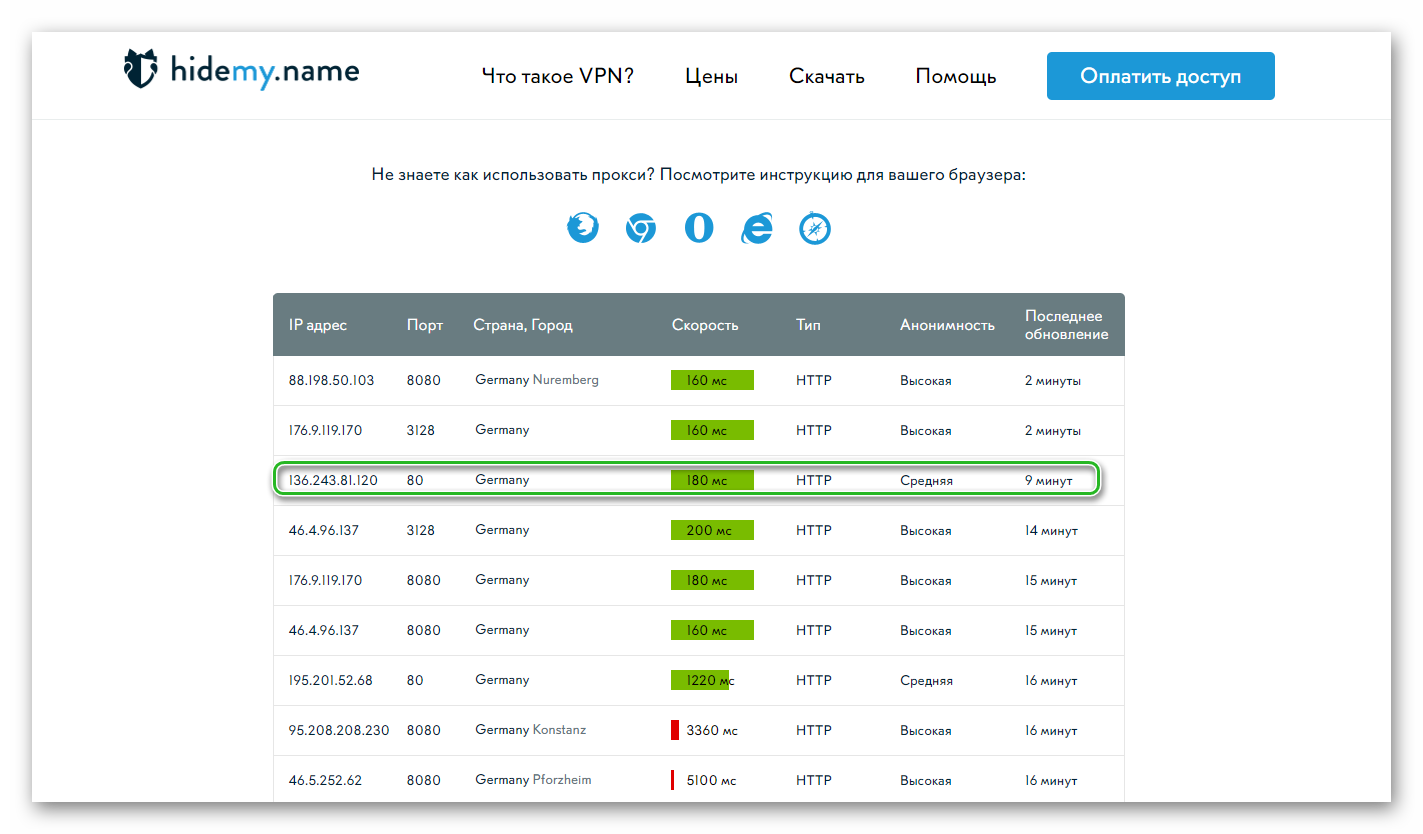Click the IP address 195.201.52.68
The height and width of the screenshot is (834, 1423).
[x=330, y=681]
